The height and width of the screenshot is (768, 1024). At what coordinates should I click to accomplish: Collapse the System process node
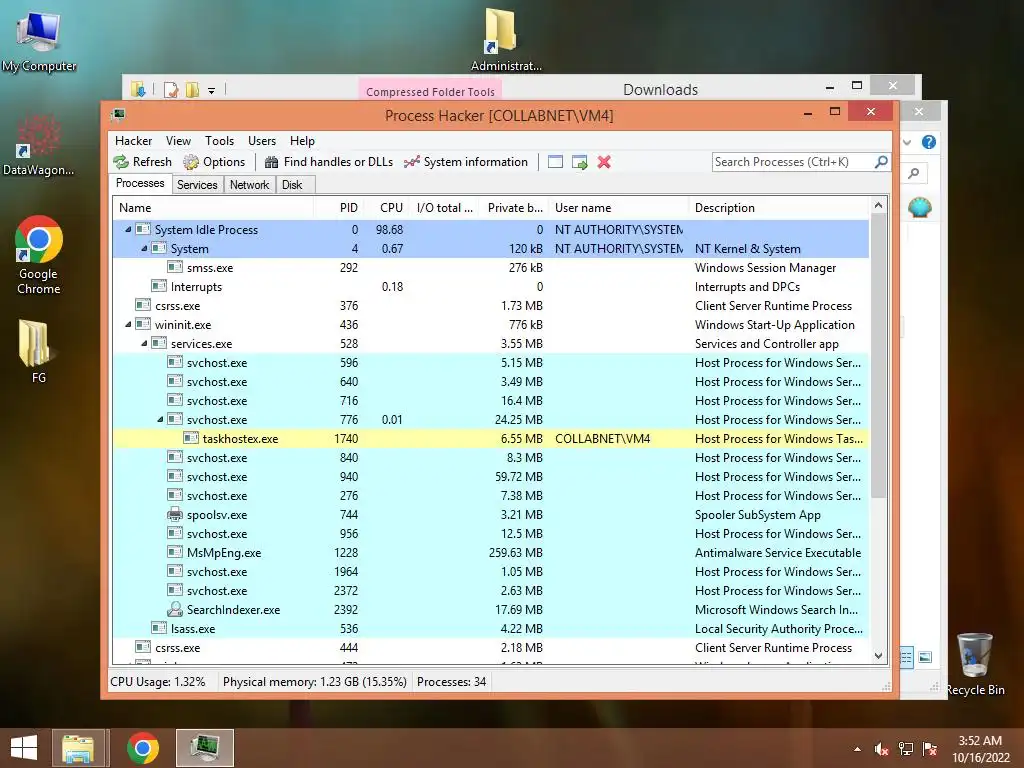click(144, 248)
